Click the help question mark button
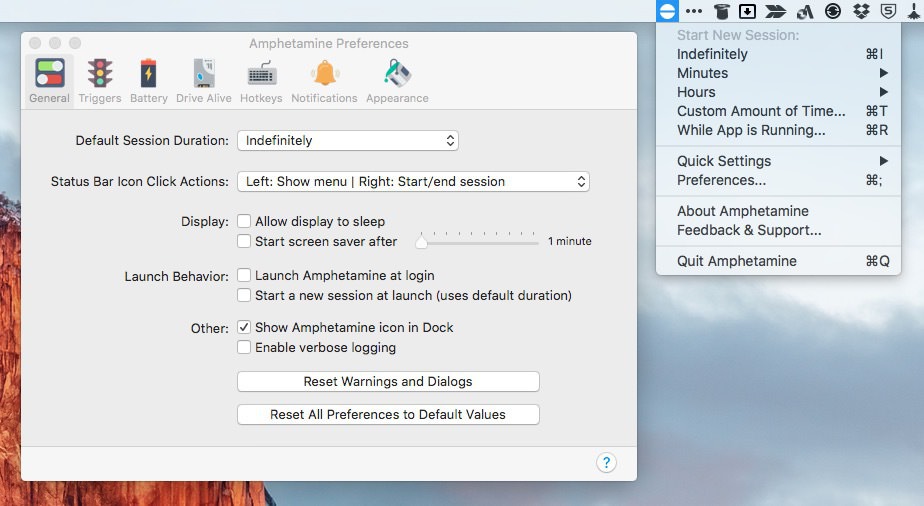 (606, 462)
